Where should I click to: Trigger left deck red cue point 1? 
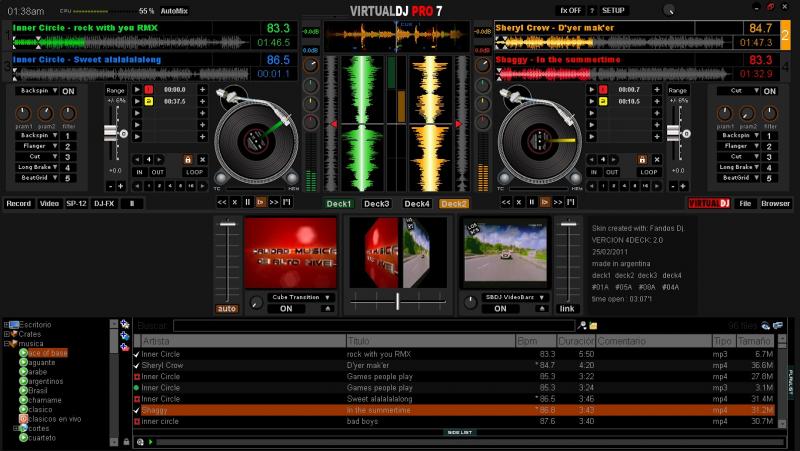(148, 89)
